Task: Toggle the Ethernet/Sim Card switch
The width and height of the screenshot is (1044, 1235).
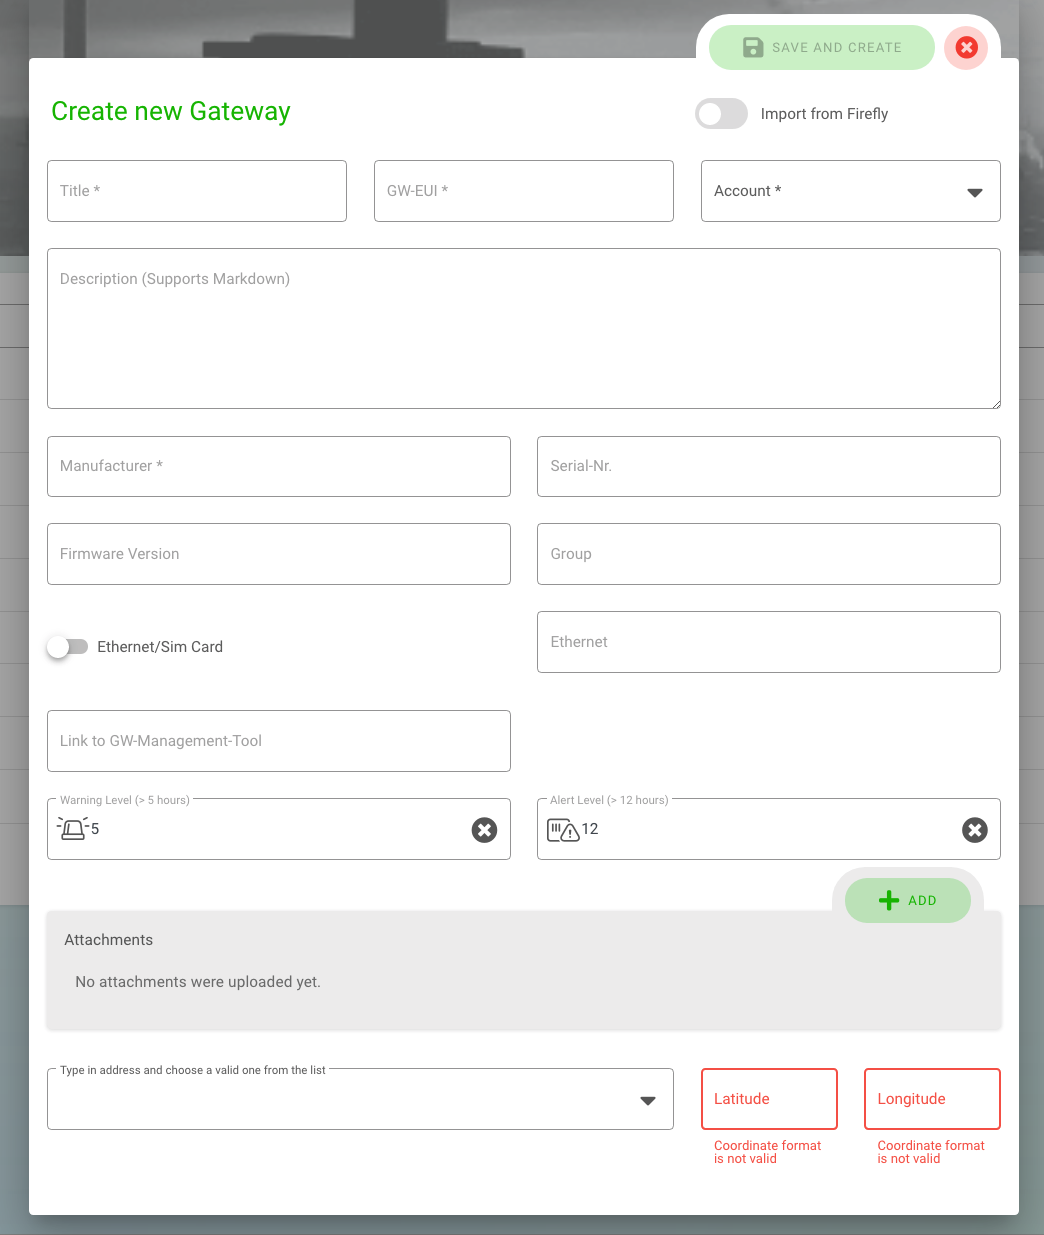Action: click(x=68, y=647)
